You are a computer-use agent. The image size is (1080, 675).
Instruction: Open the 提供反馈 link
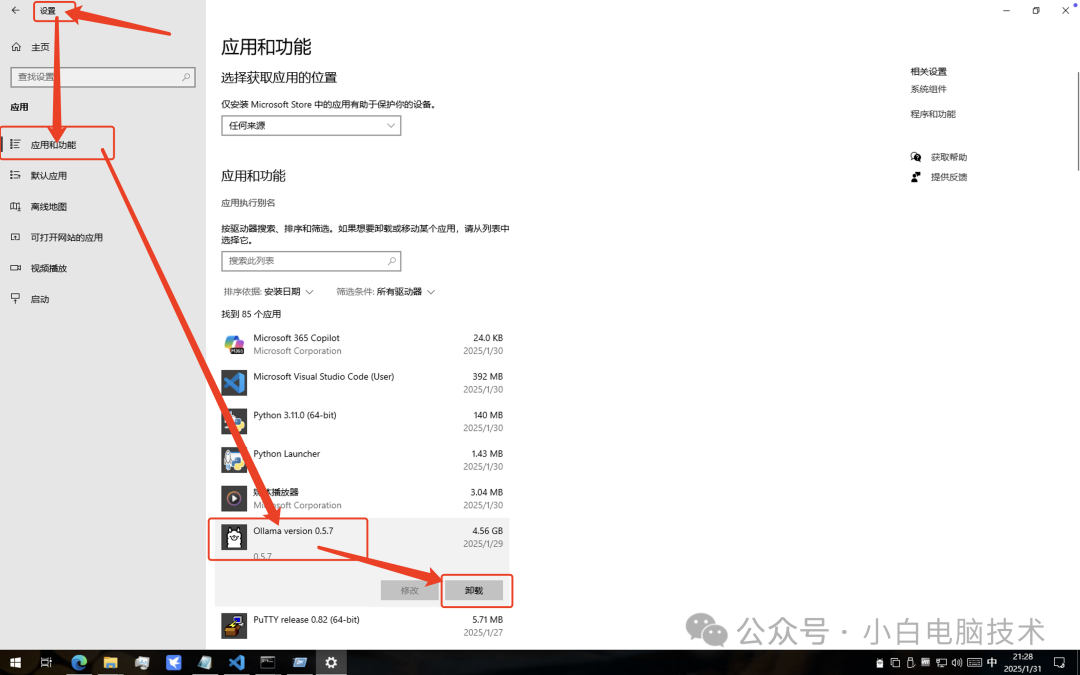tap(949, 177)
